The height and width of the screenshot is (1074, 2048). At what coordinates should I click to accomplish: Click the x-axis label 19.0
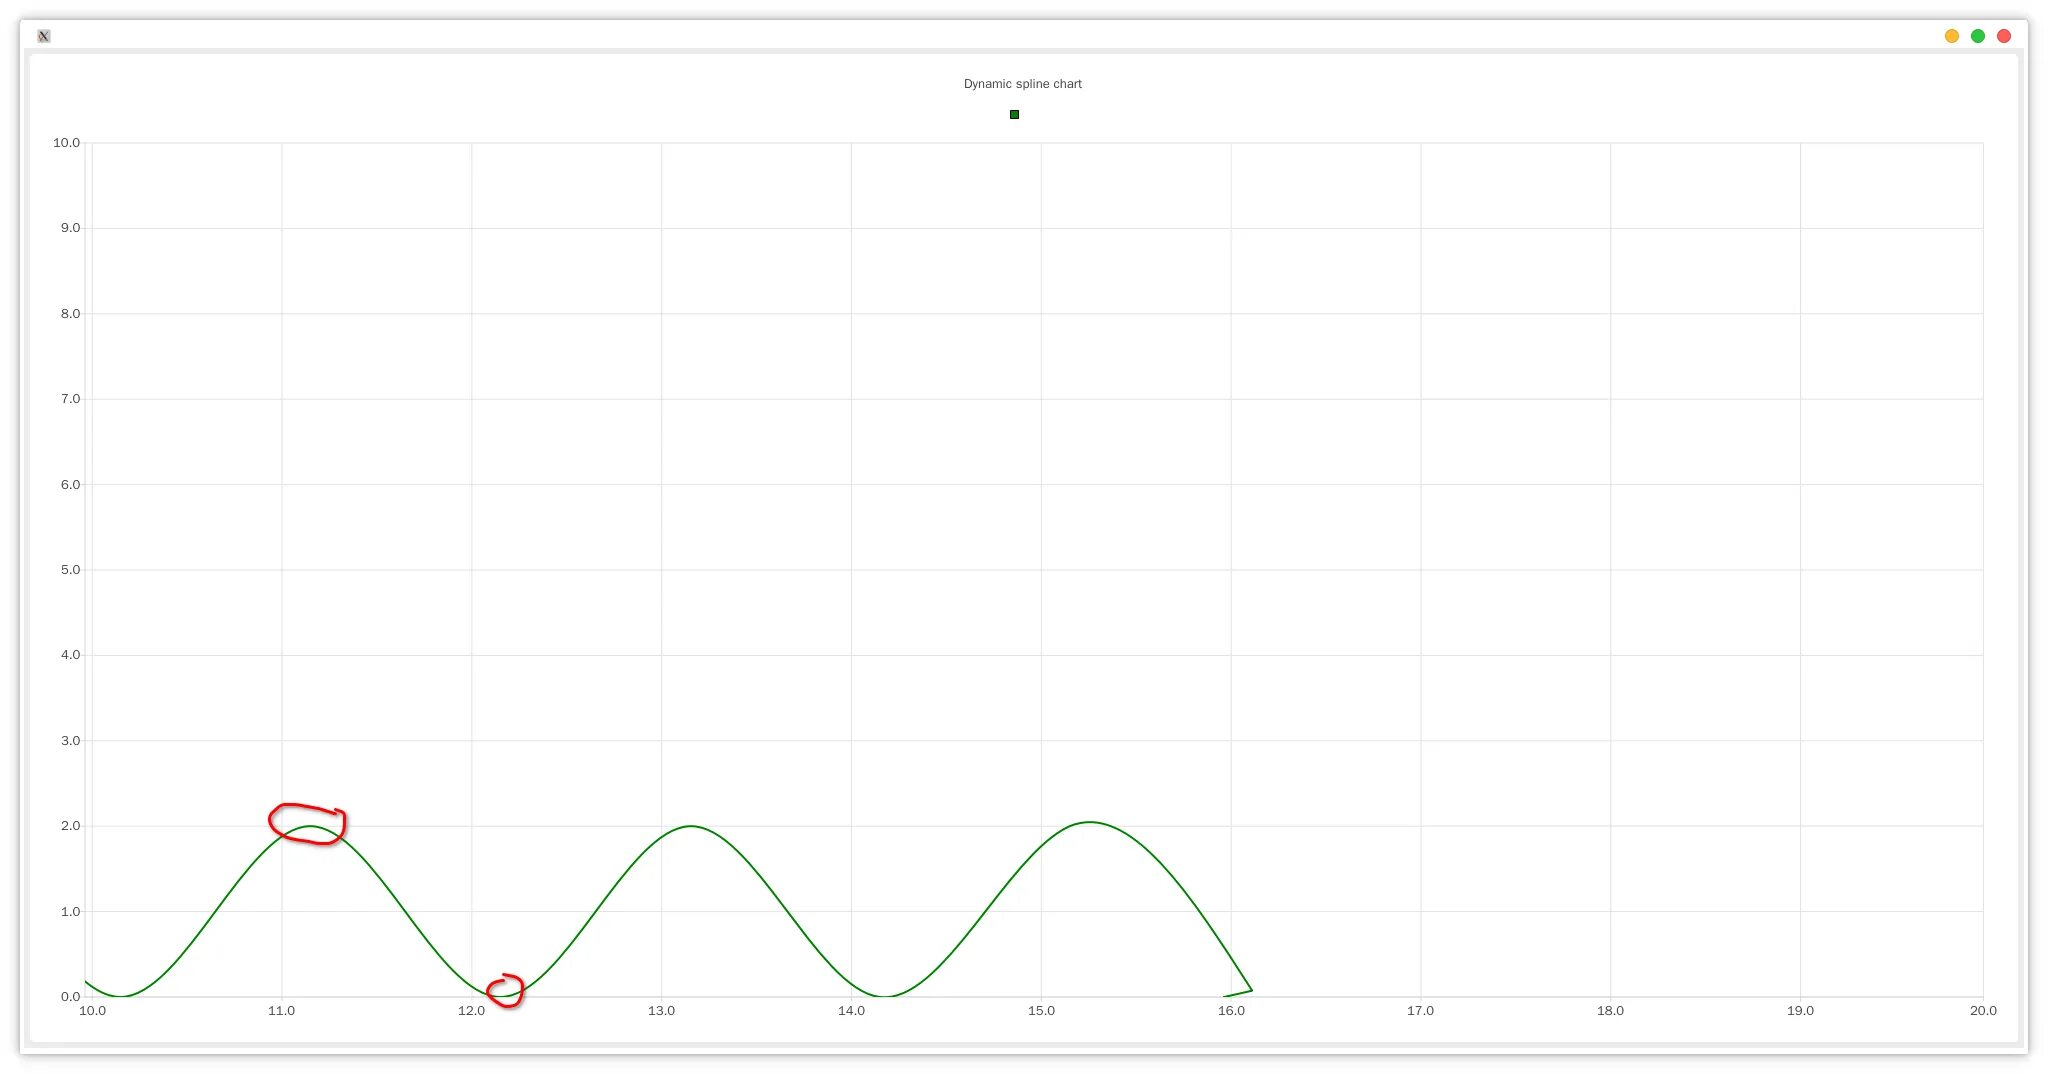click(1800, 1011)
